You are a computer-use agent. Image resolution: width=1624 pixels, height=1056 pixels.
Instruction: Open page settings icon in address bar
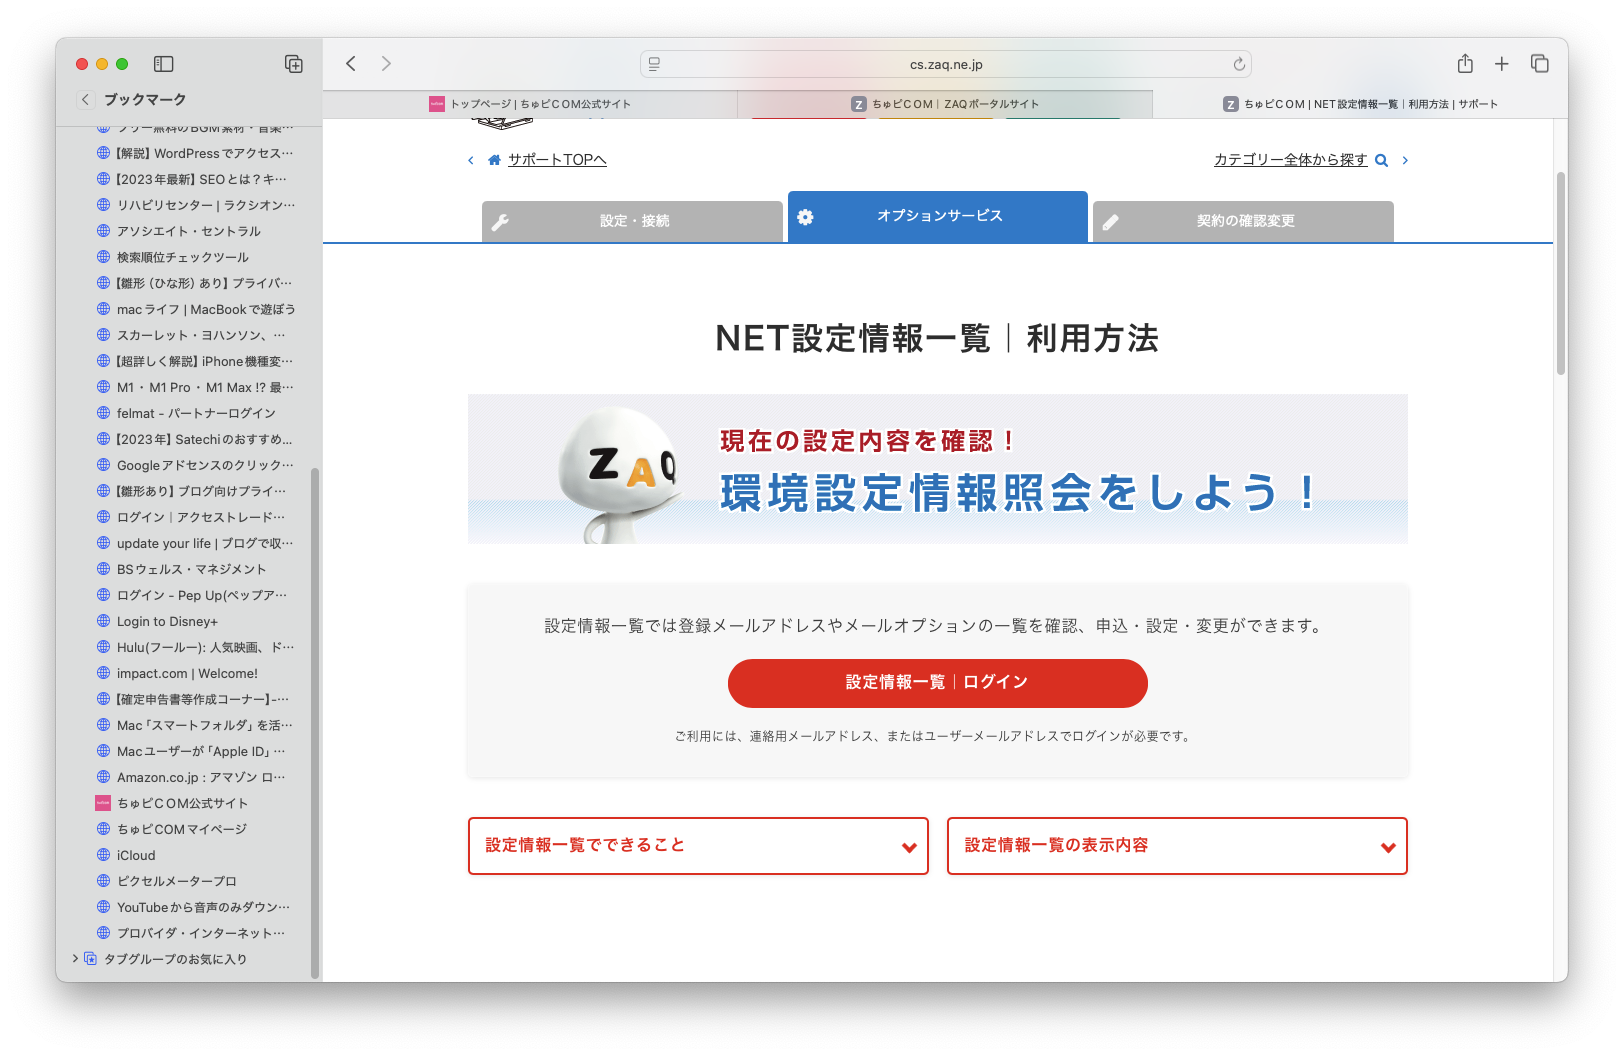pyautogui.click(x=654, y=64)
